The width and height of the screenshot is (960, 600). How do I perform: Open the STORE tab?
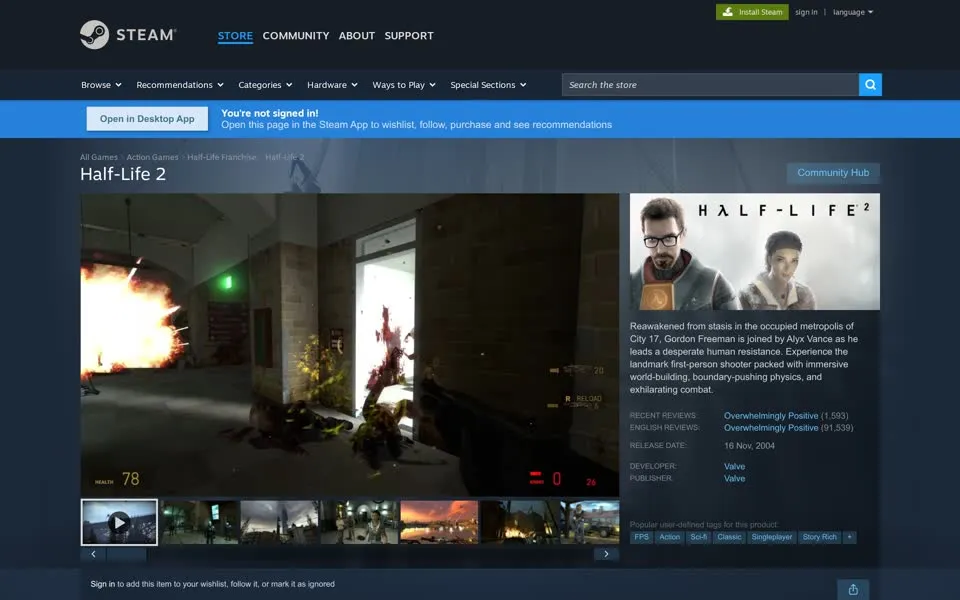(235, 36)
